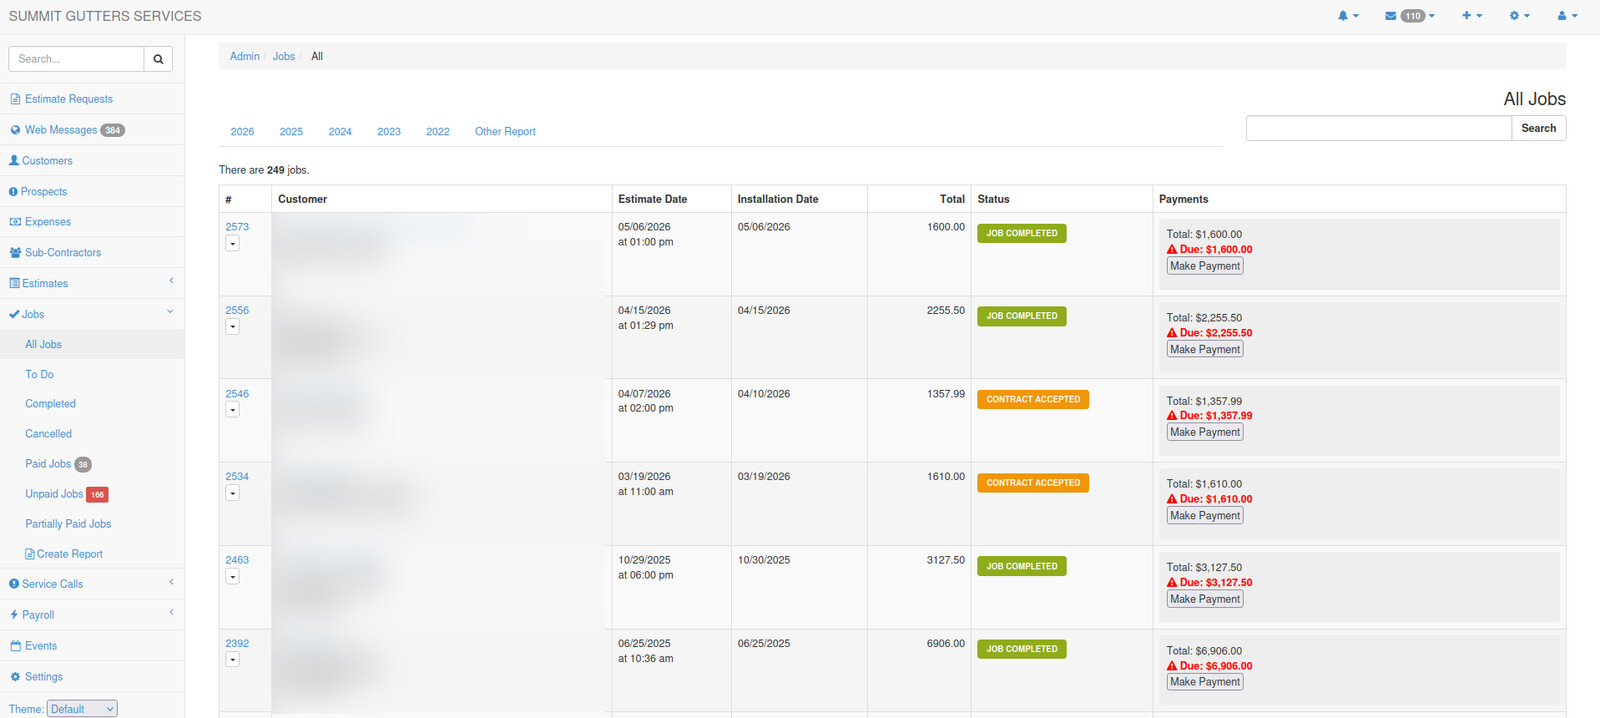Switch to the 2022 year tab
Screen dimensions: 1600x718
click(438, 132)
